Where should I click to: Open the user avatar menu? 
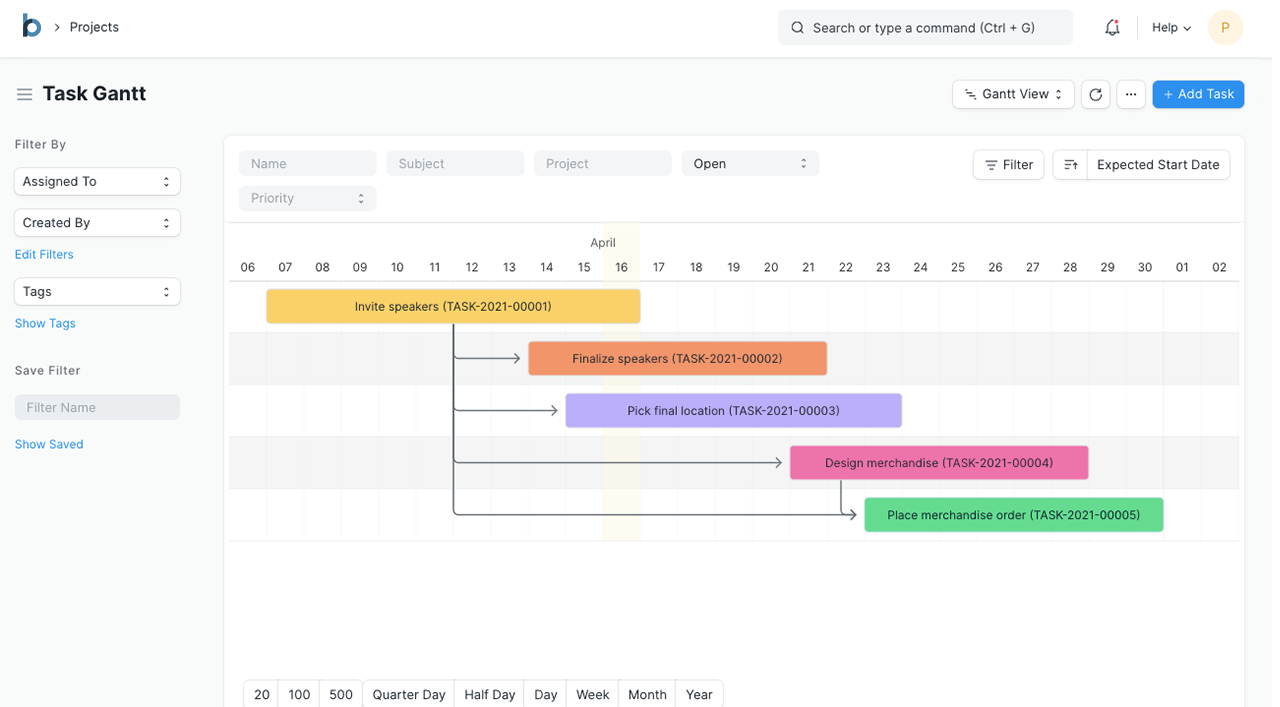[1225, 28]
